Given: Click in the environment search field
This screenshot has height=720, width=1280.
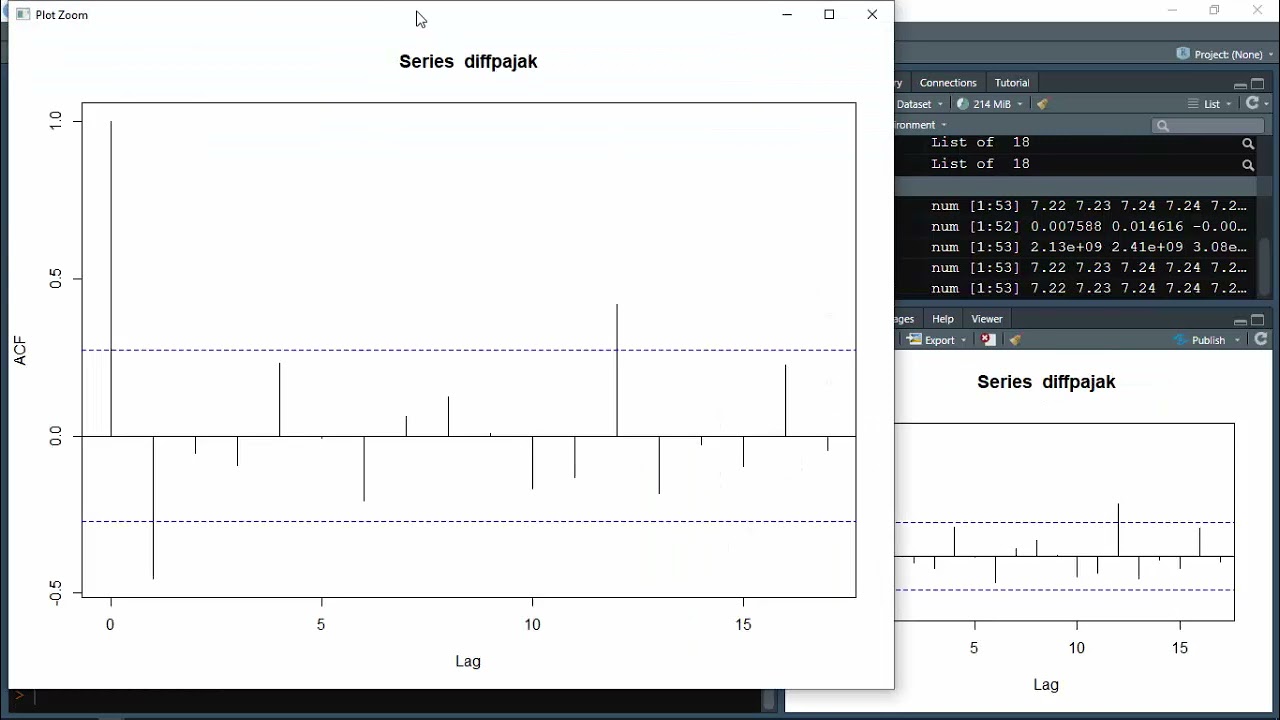Looking at the screenshot, I should pos(1208,125).
